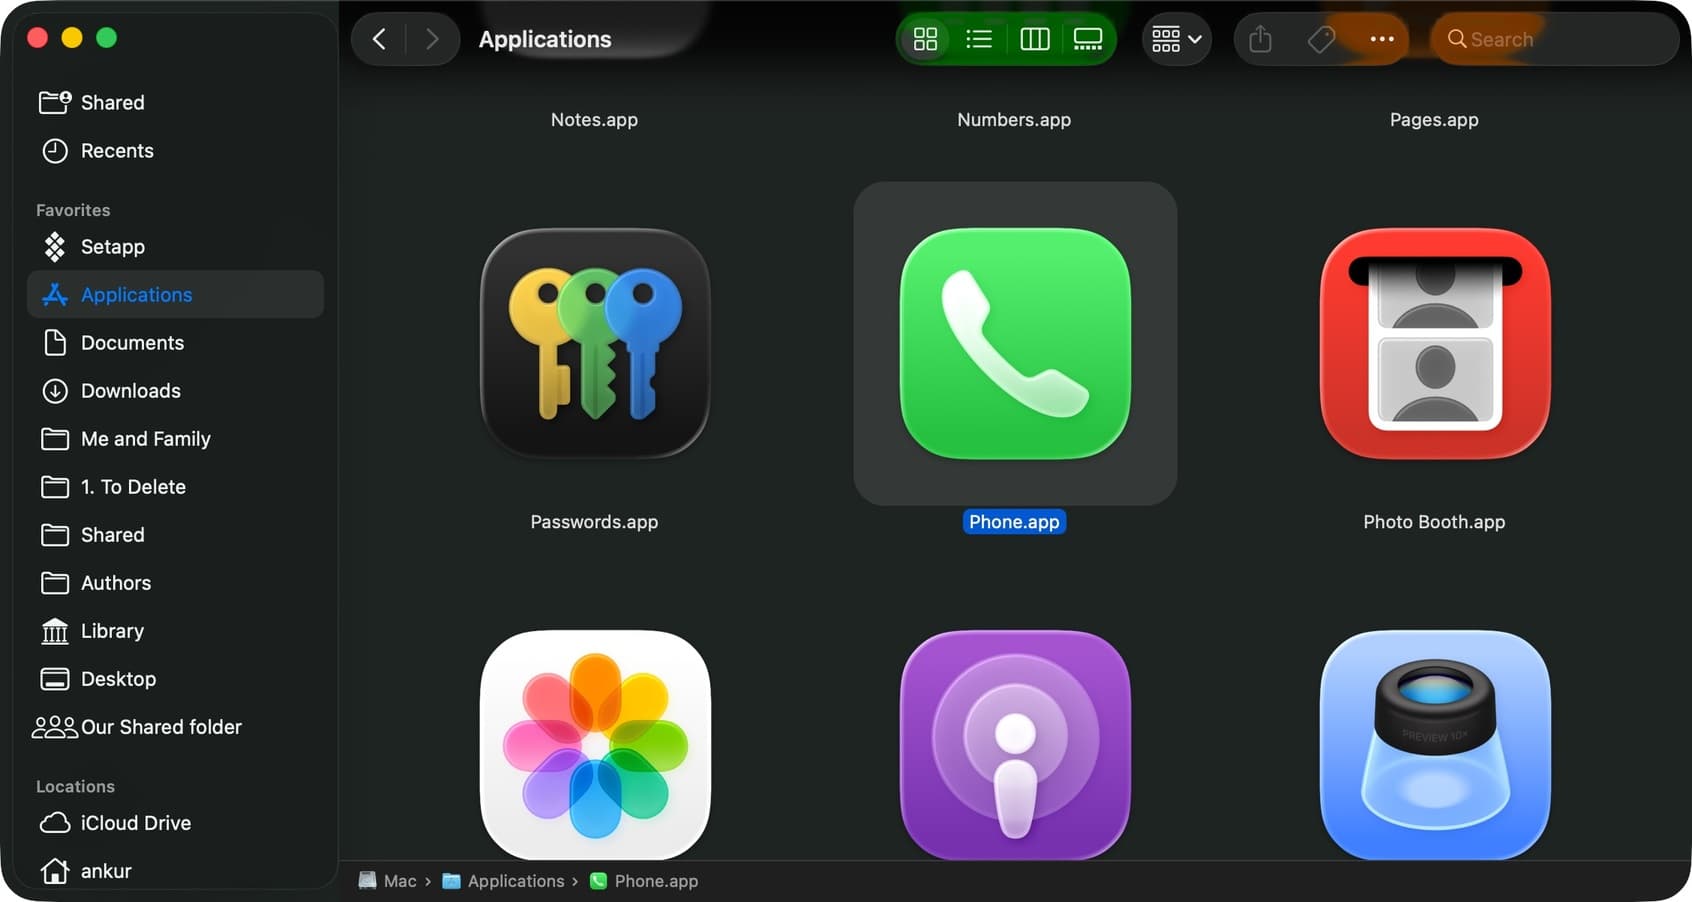Image resolution: width=1692 pixels, height=902 pixels.
Task: Click the Tags toolbar icon
Action: (1321, 39)
